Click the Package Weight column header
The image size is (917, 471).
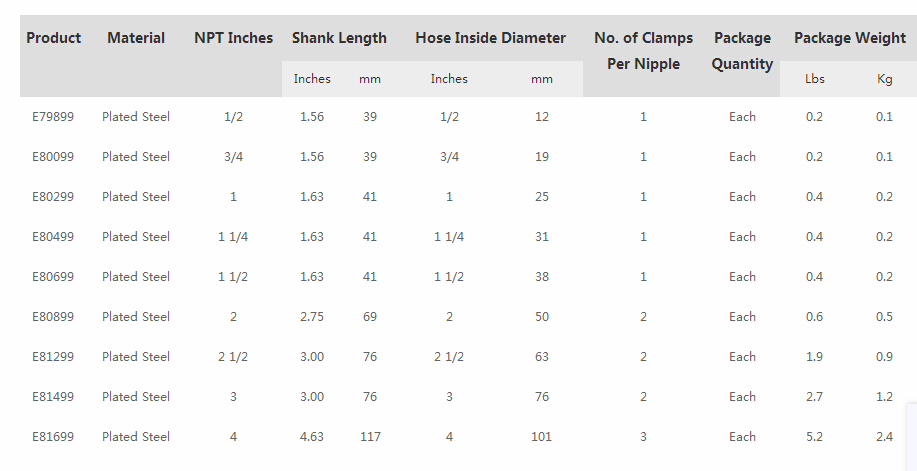(849, 38)
